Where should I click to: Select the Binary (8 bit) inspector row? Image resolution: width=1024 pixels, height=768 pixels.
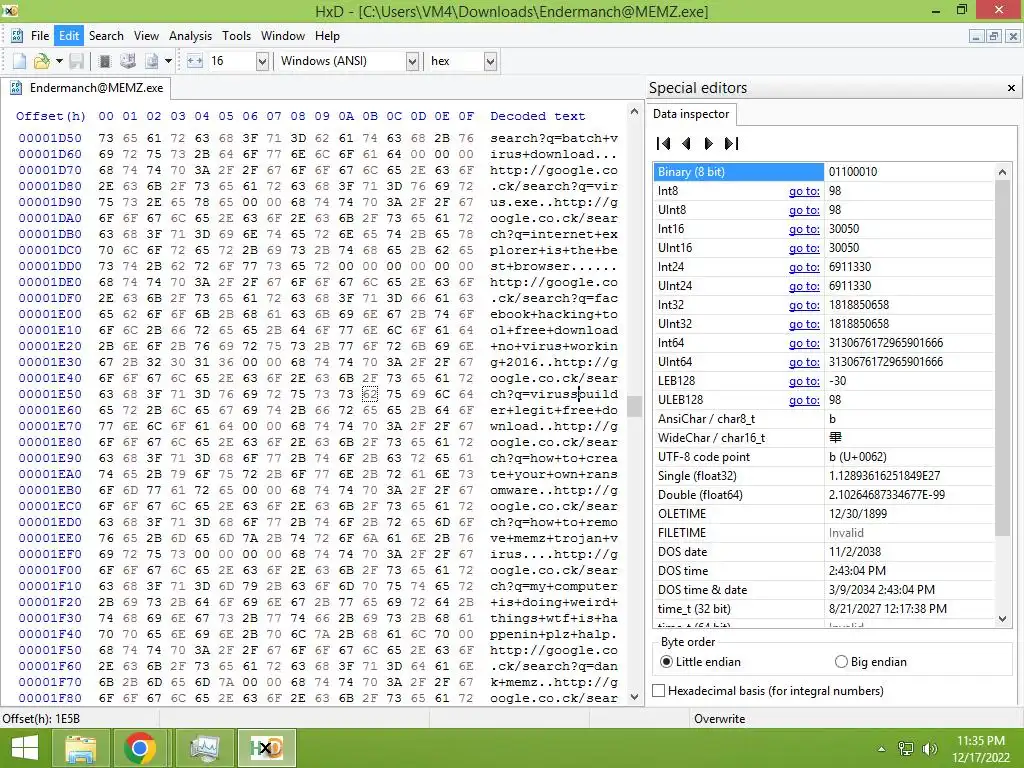[824, 172]
